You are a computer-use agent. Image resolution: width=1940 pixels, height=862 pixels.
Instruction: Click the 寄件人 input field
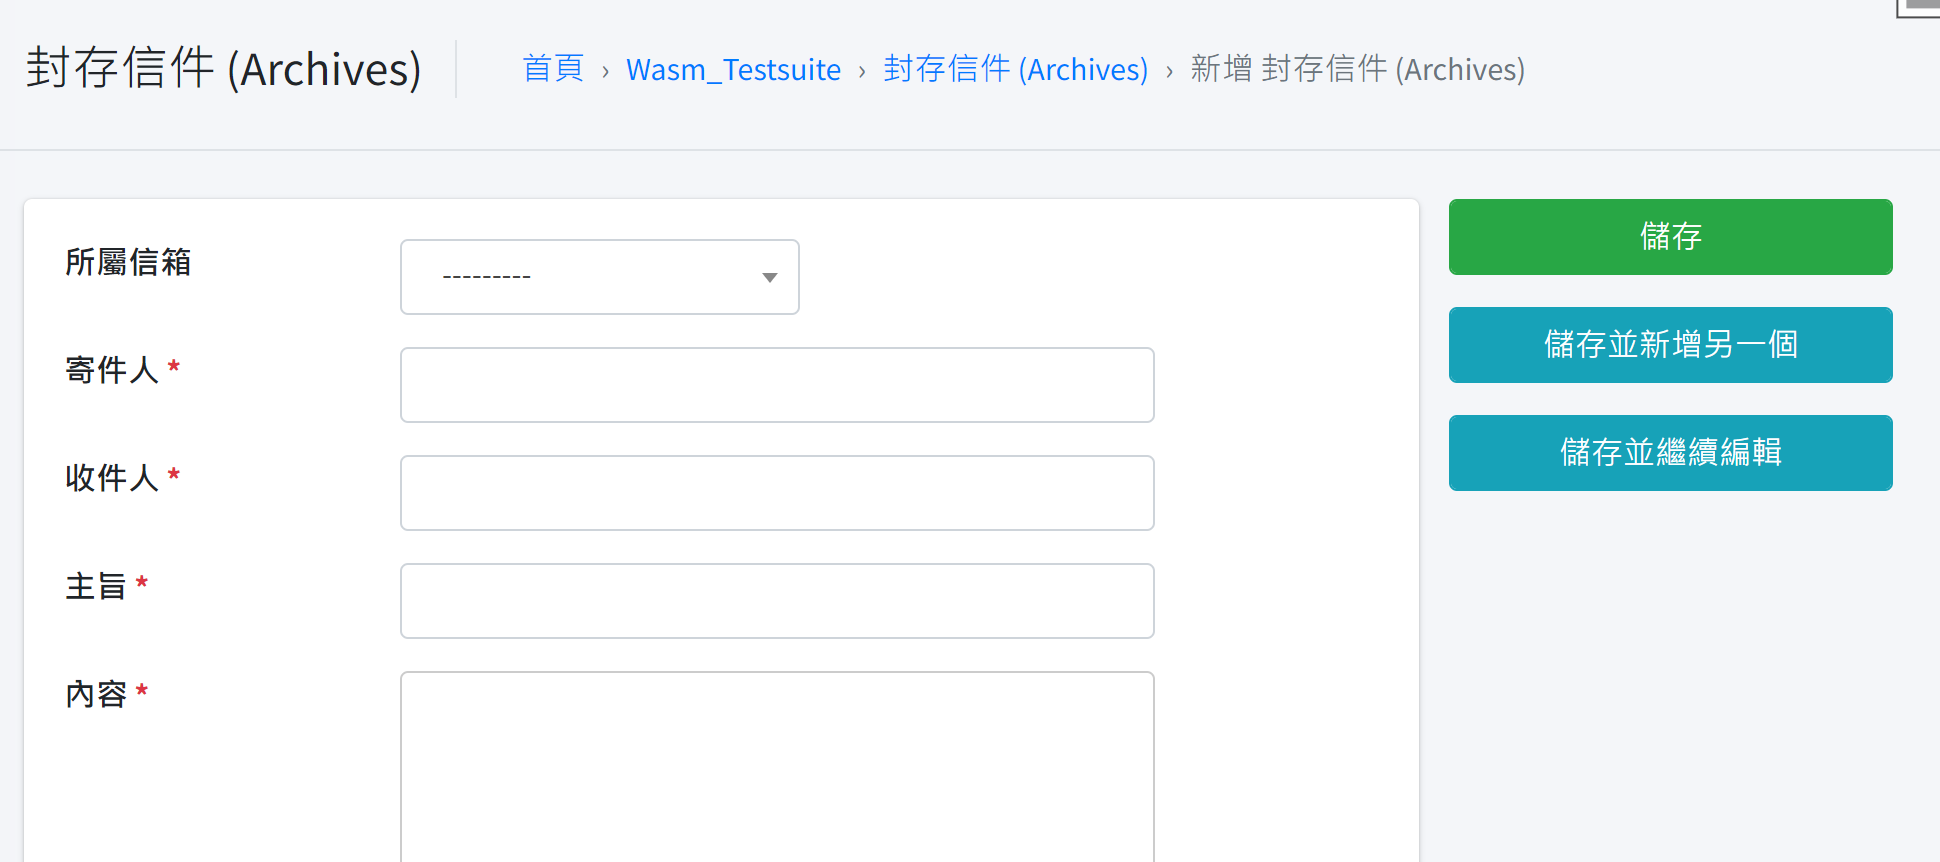click(777, 385)
